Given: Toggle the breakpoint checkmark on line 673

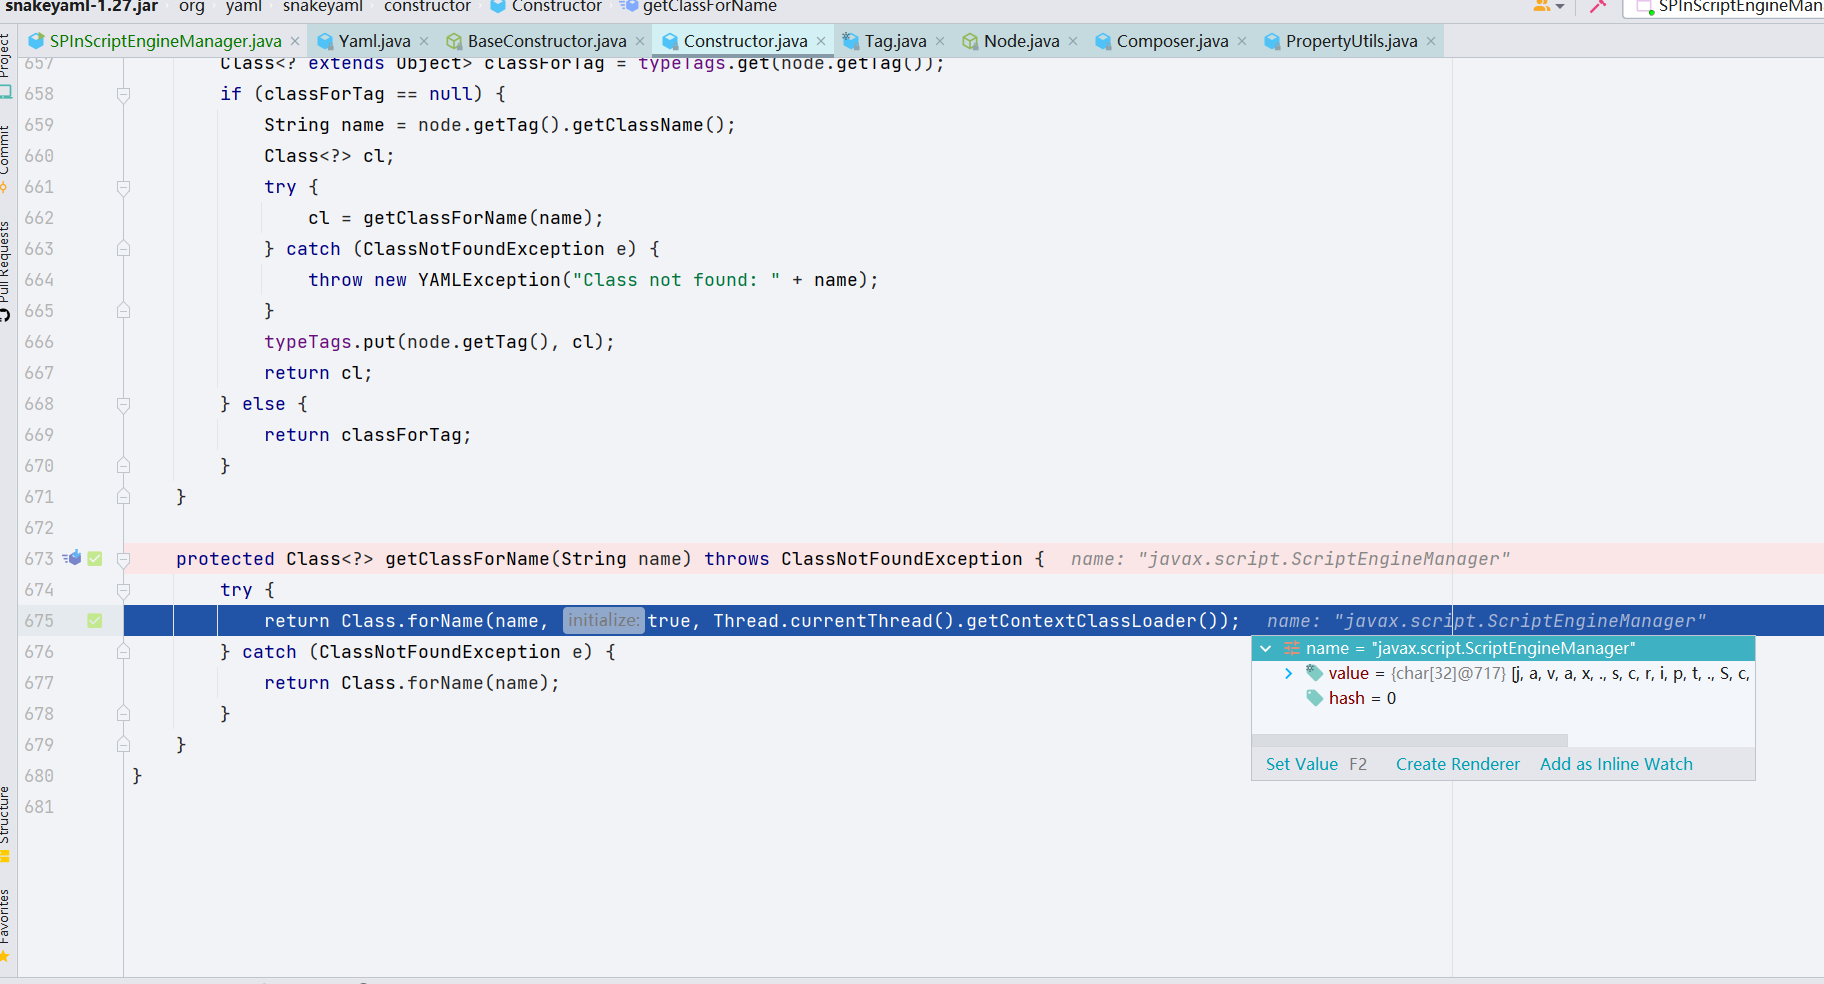Looking at the screenshot, I should coord(95,559).
